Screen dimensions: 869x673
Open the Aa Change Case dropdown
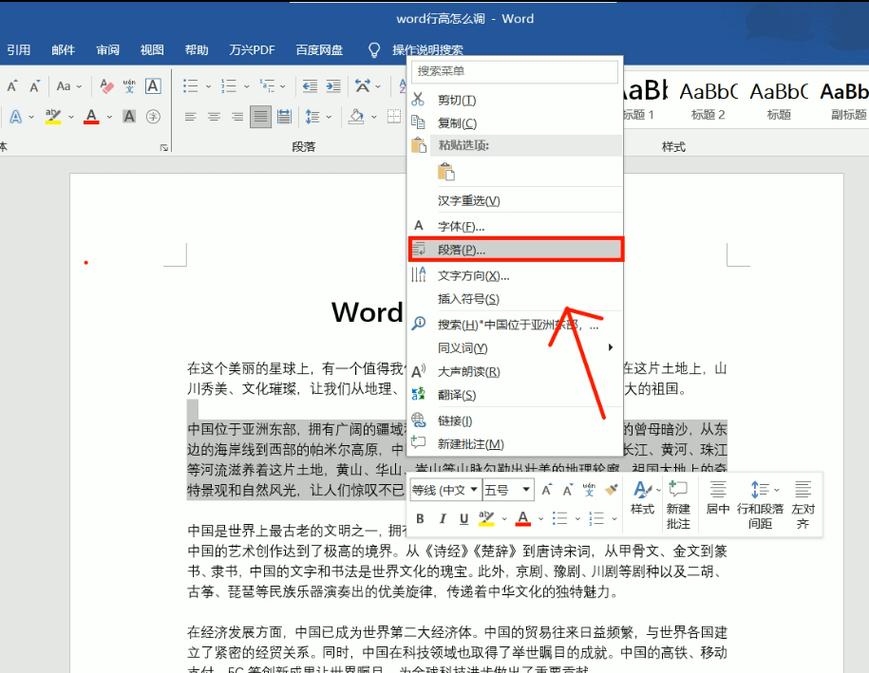(x=69, y=86)
